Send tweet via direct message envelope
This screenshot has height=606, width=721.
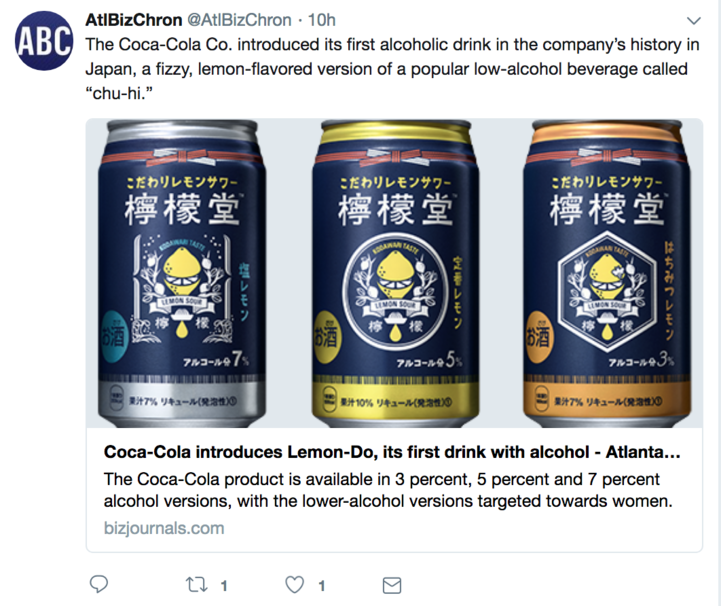[x=392, y=585]
